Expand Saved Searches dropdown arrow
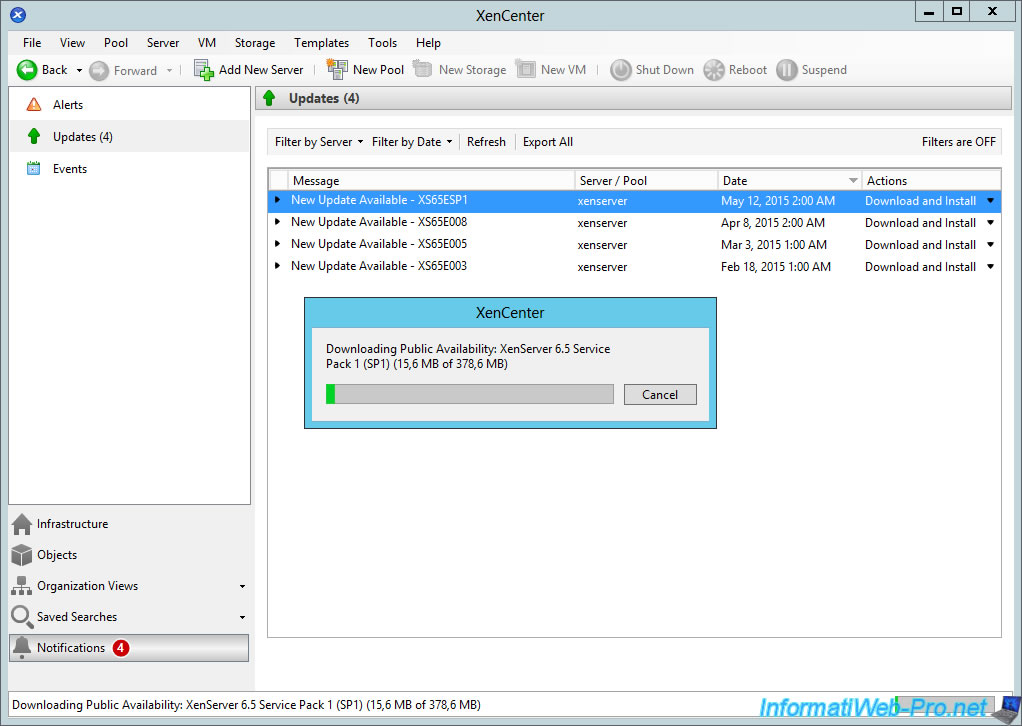This screenshot has width=1022, height=726. pyautogui.click(x=242, y=617)
